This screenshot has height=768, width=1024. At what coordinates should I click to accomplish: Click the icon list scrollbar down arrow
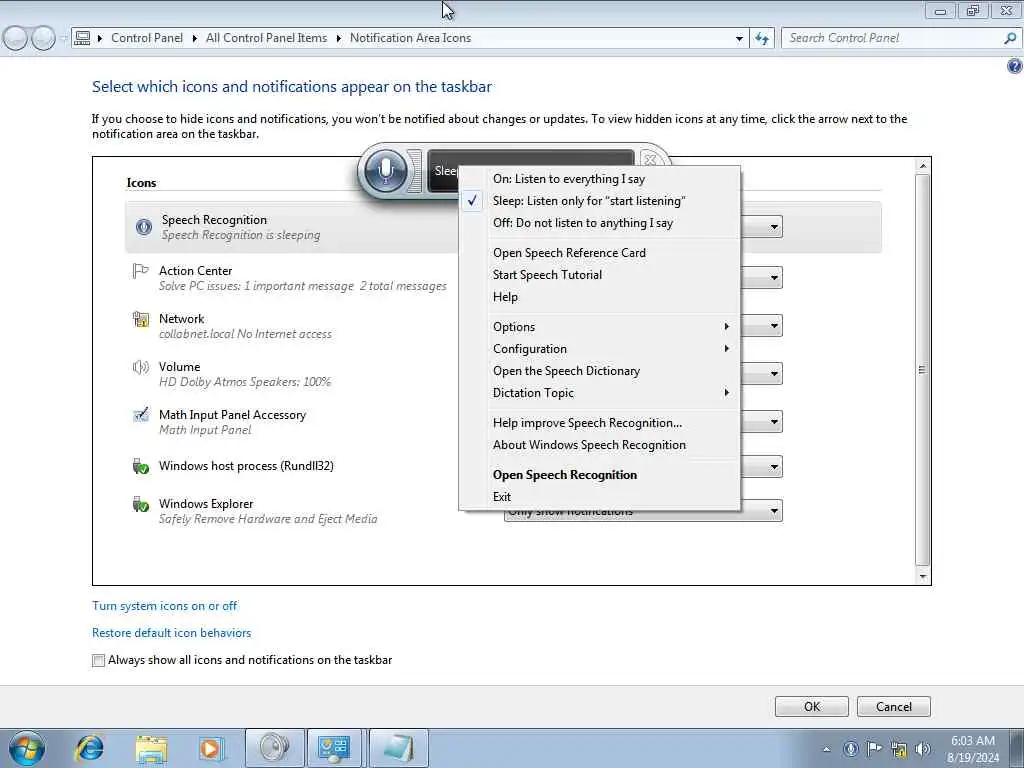922,577
